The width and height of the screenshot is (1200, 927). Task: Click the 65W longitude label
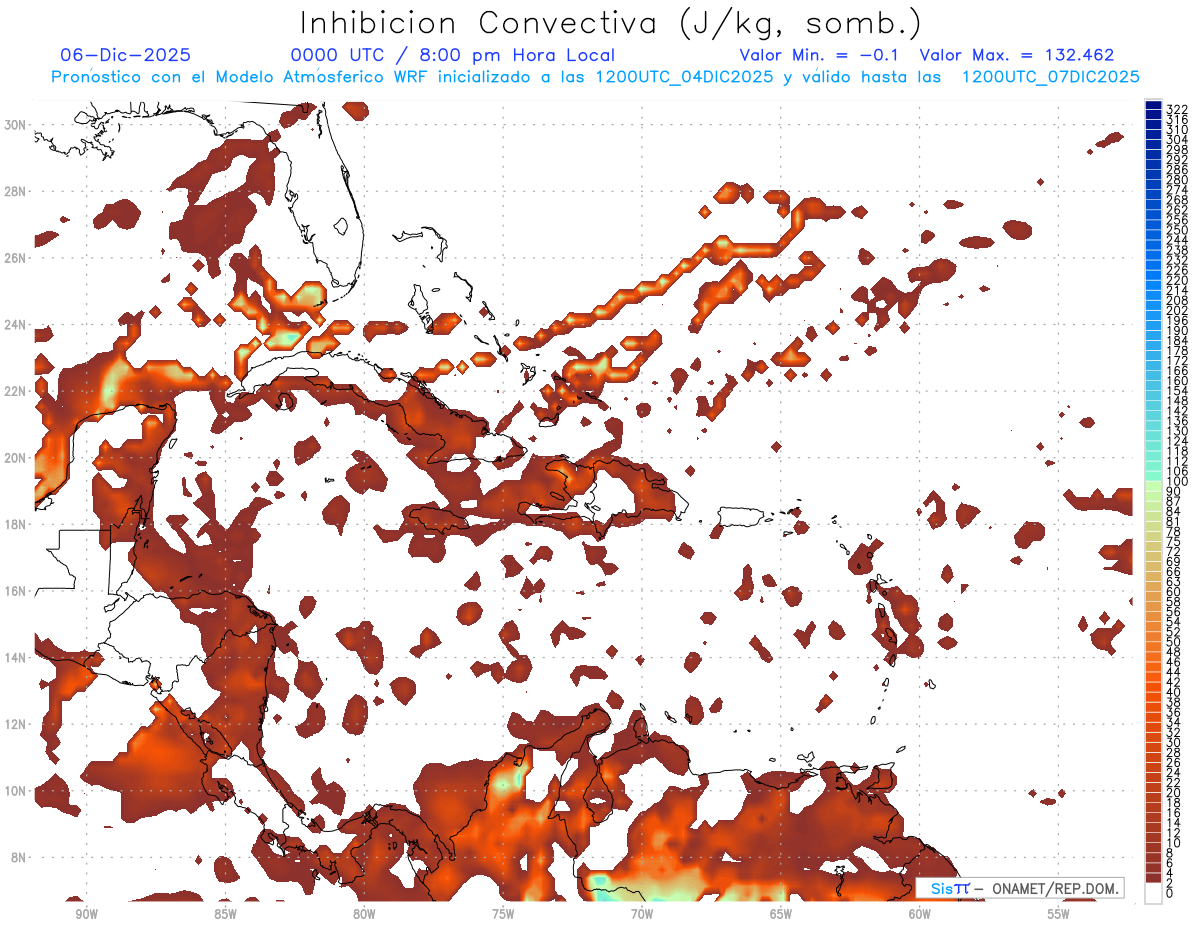point(781,914)
